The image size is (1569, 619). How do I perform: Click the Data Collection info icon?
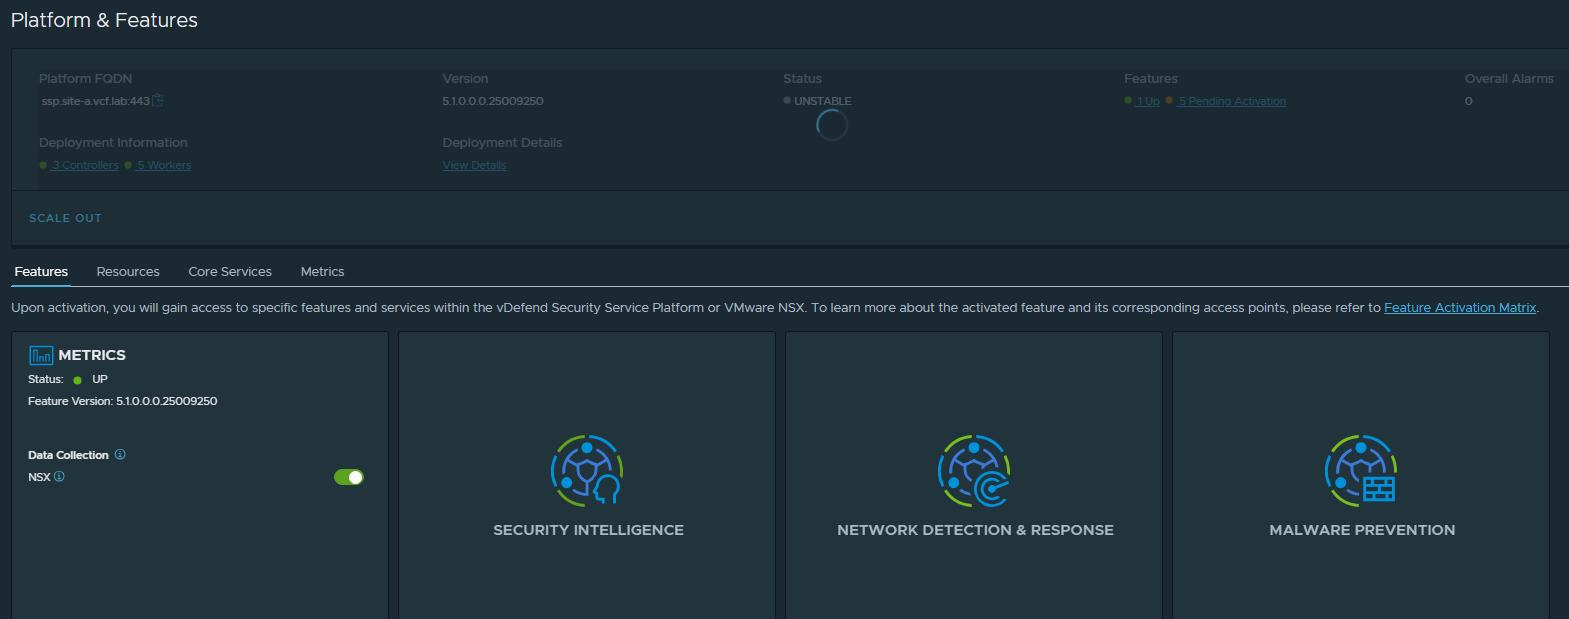click(120, 455)
